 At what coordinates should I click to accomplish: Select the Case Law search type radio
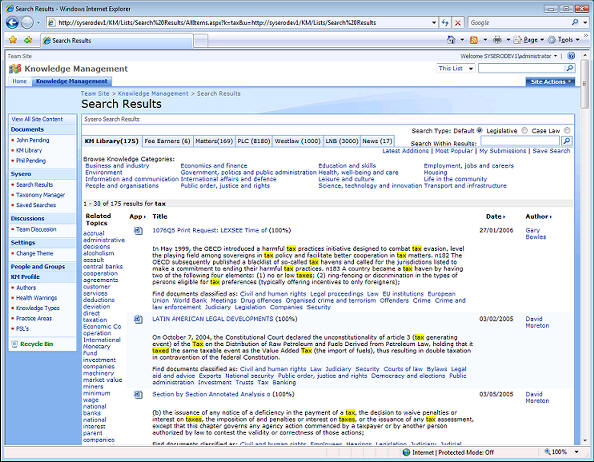tap(567, 130)
